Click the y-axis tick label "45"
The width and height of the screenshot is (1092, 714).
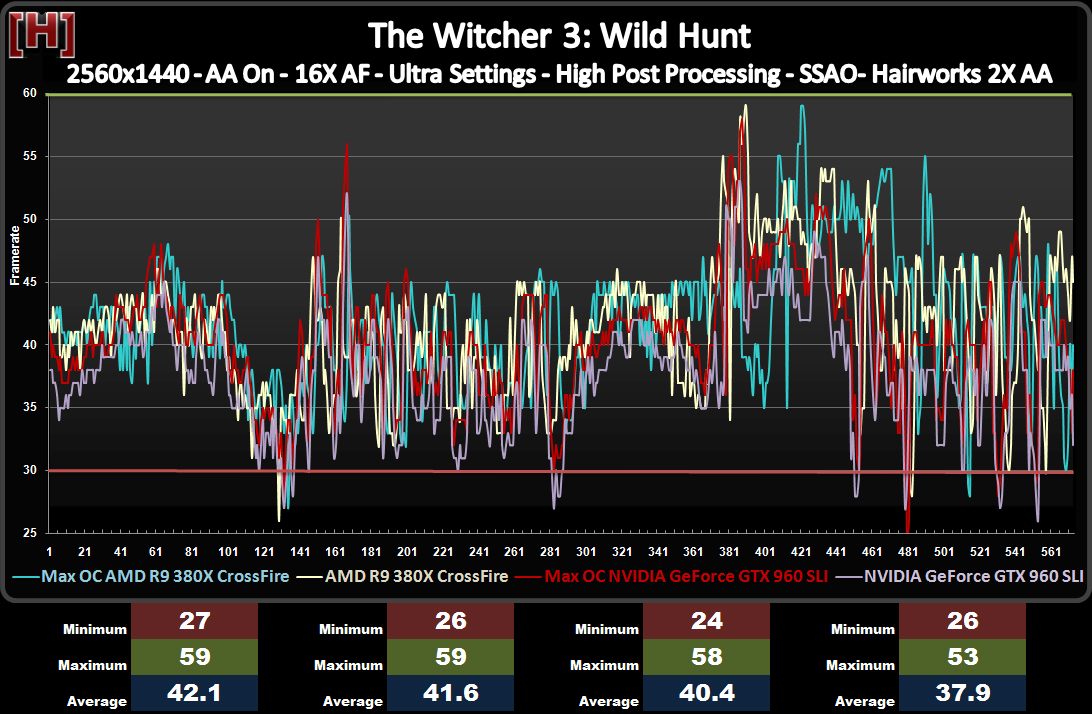29,282
